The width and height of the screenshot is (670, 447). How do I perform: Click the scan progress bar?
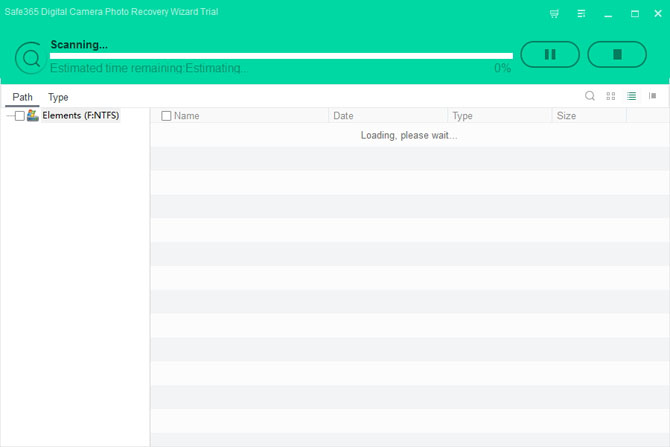(x=281, y=56)
